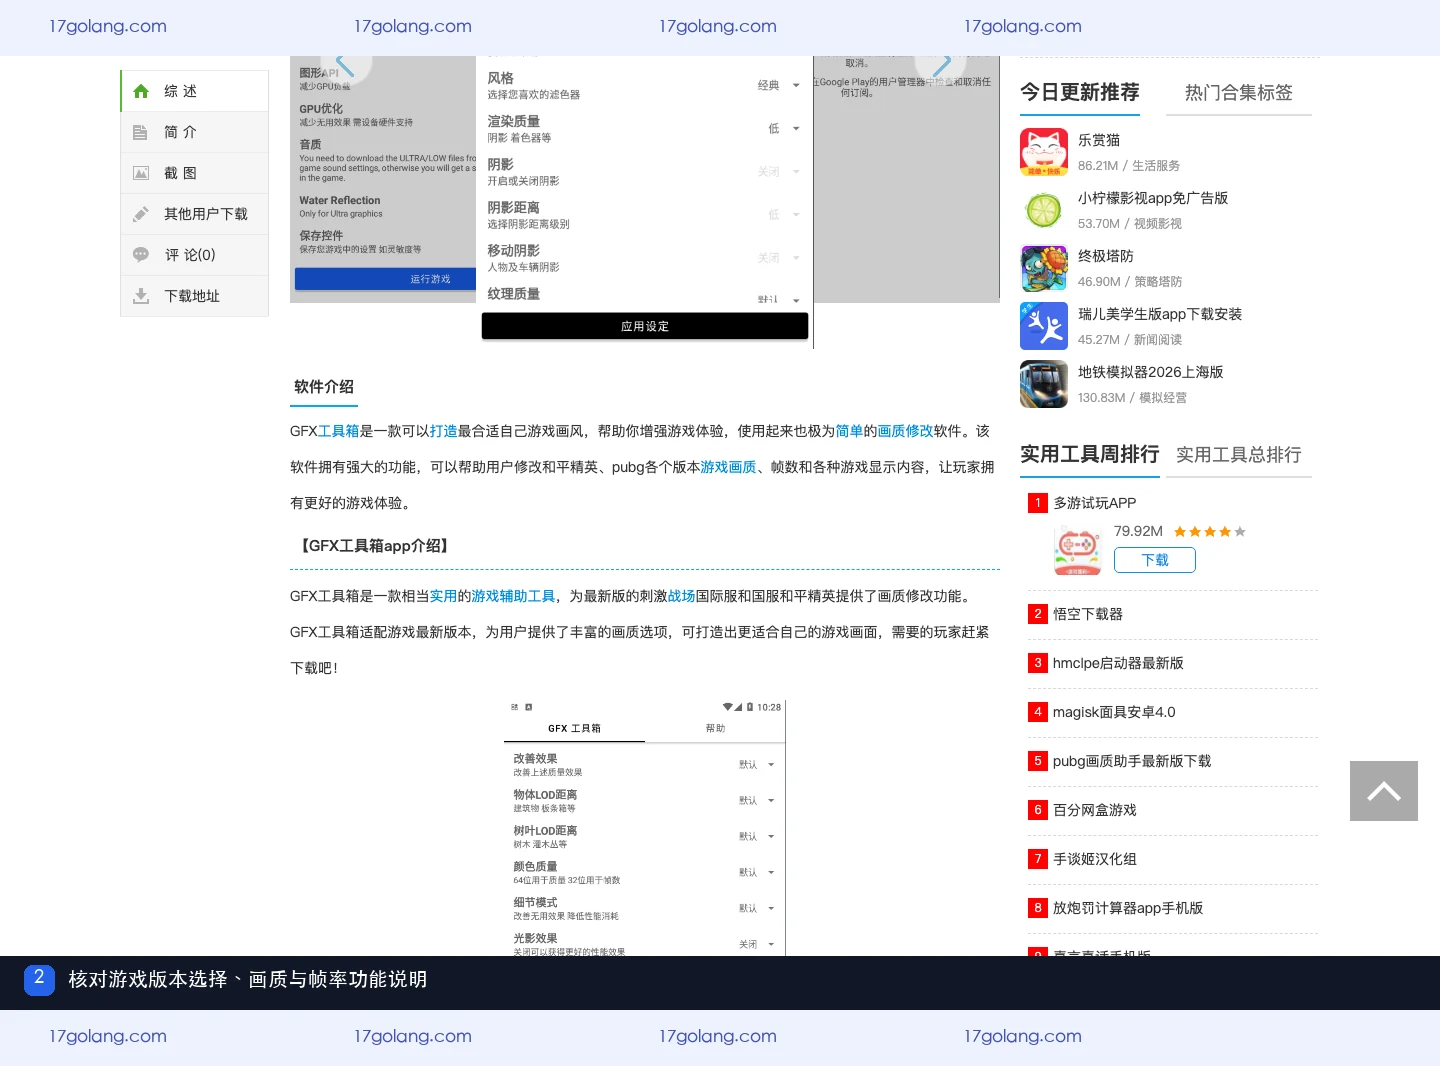Click the four-star rating for 多游试玩APP
The image size is (1440, 1066).
(1210, 531)
